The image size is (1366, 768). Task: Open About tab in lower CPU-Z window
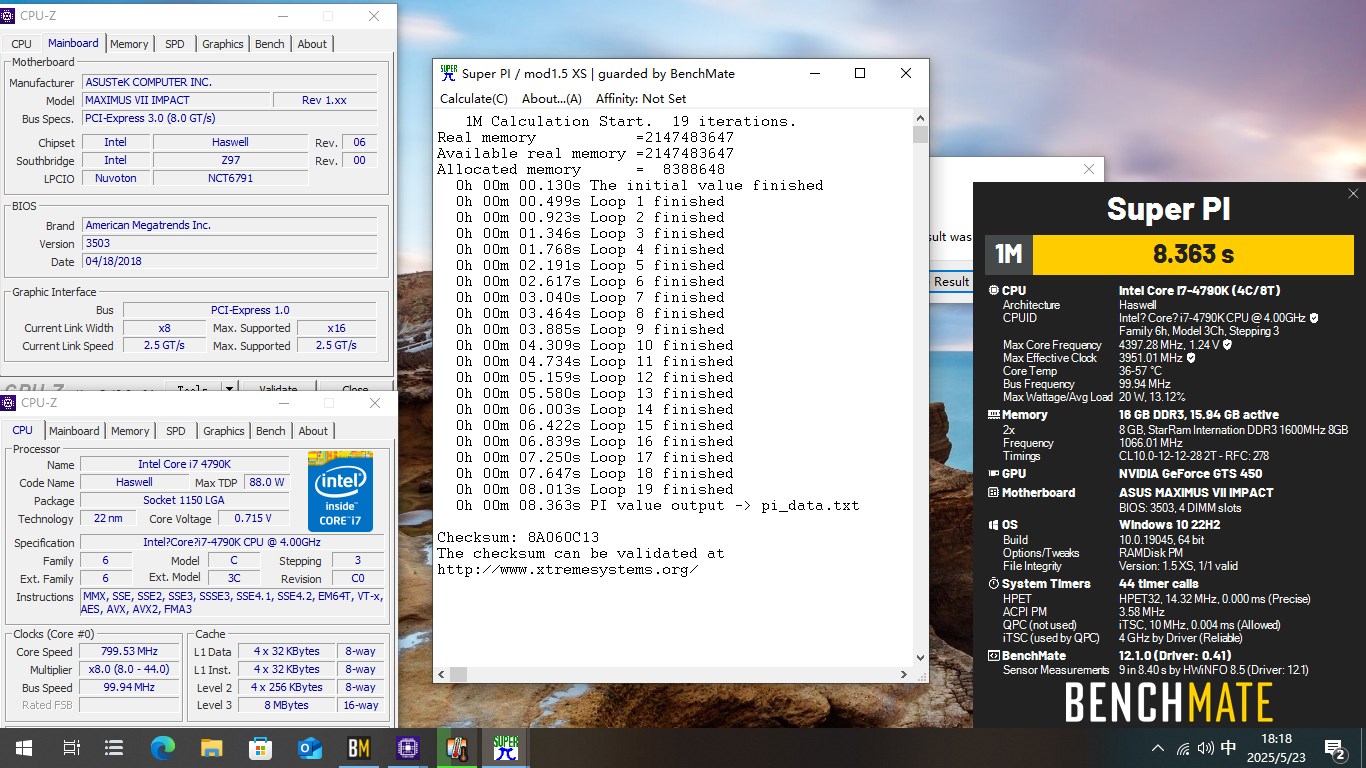[313, 431]
